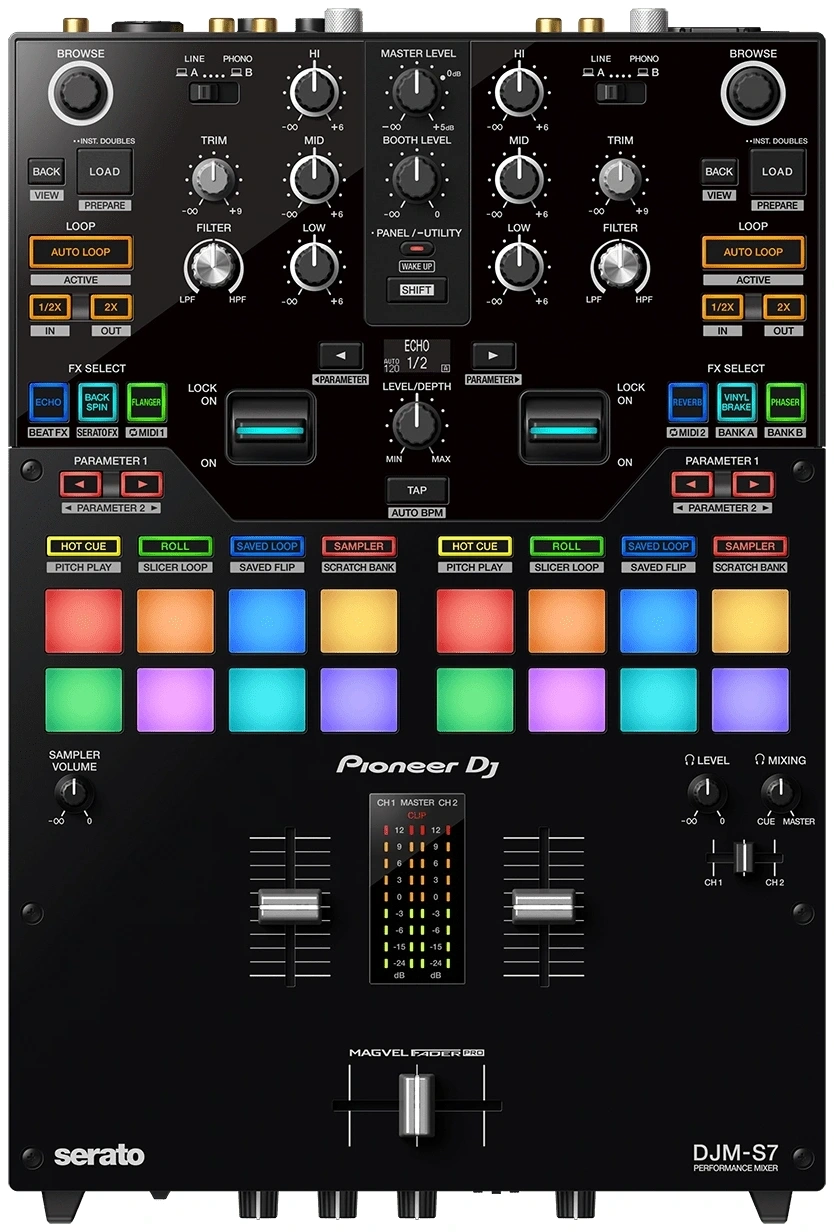Move the CH1/CH2 headphone cue fader
Image resolution: width=834 pixels, height=1232 pixels.
point(742,857)
